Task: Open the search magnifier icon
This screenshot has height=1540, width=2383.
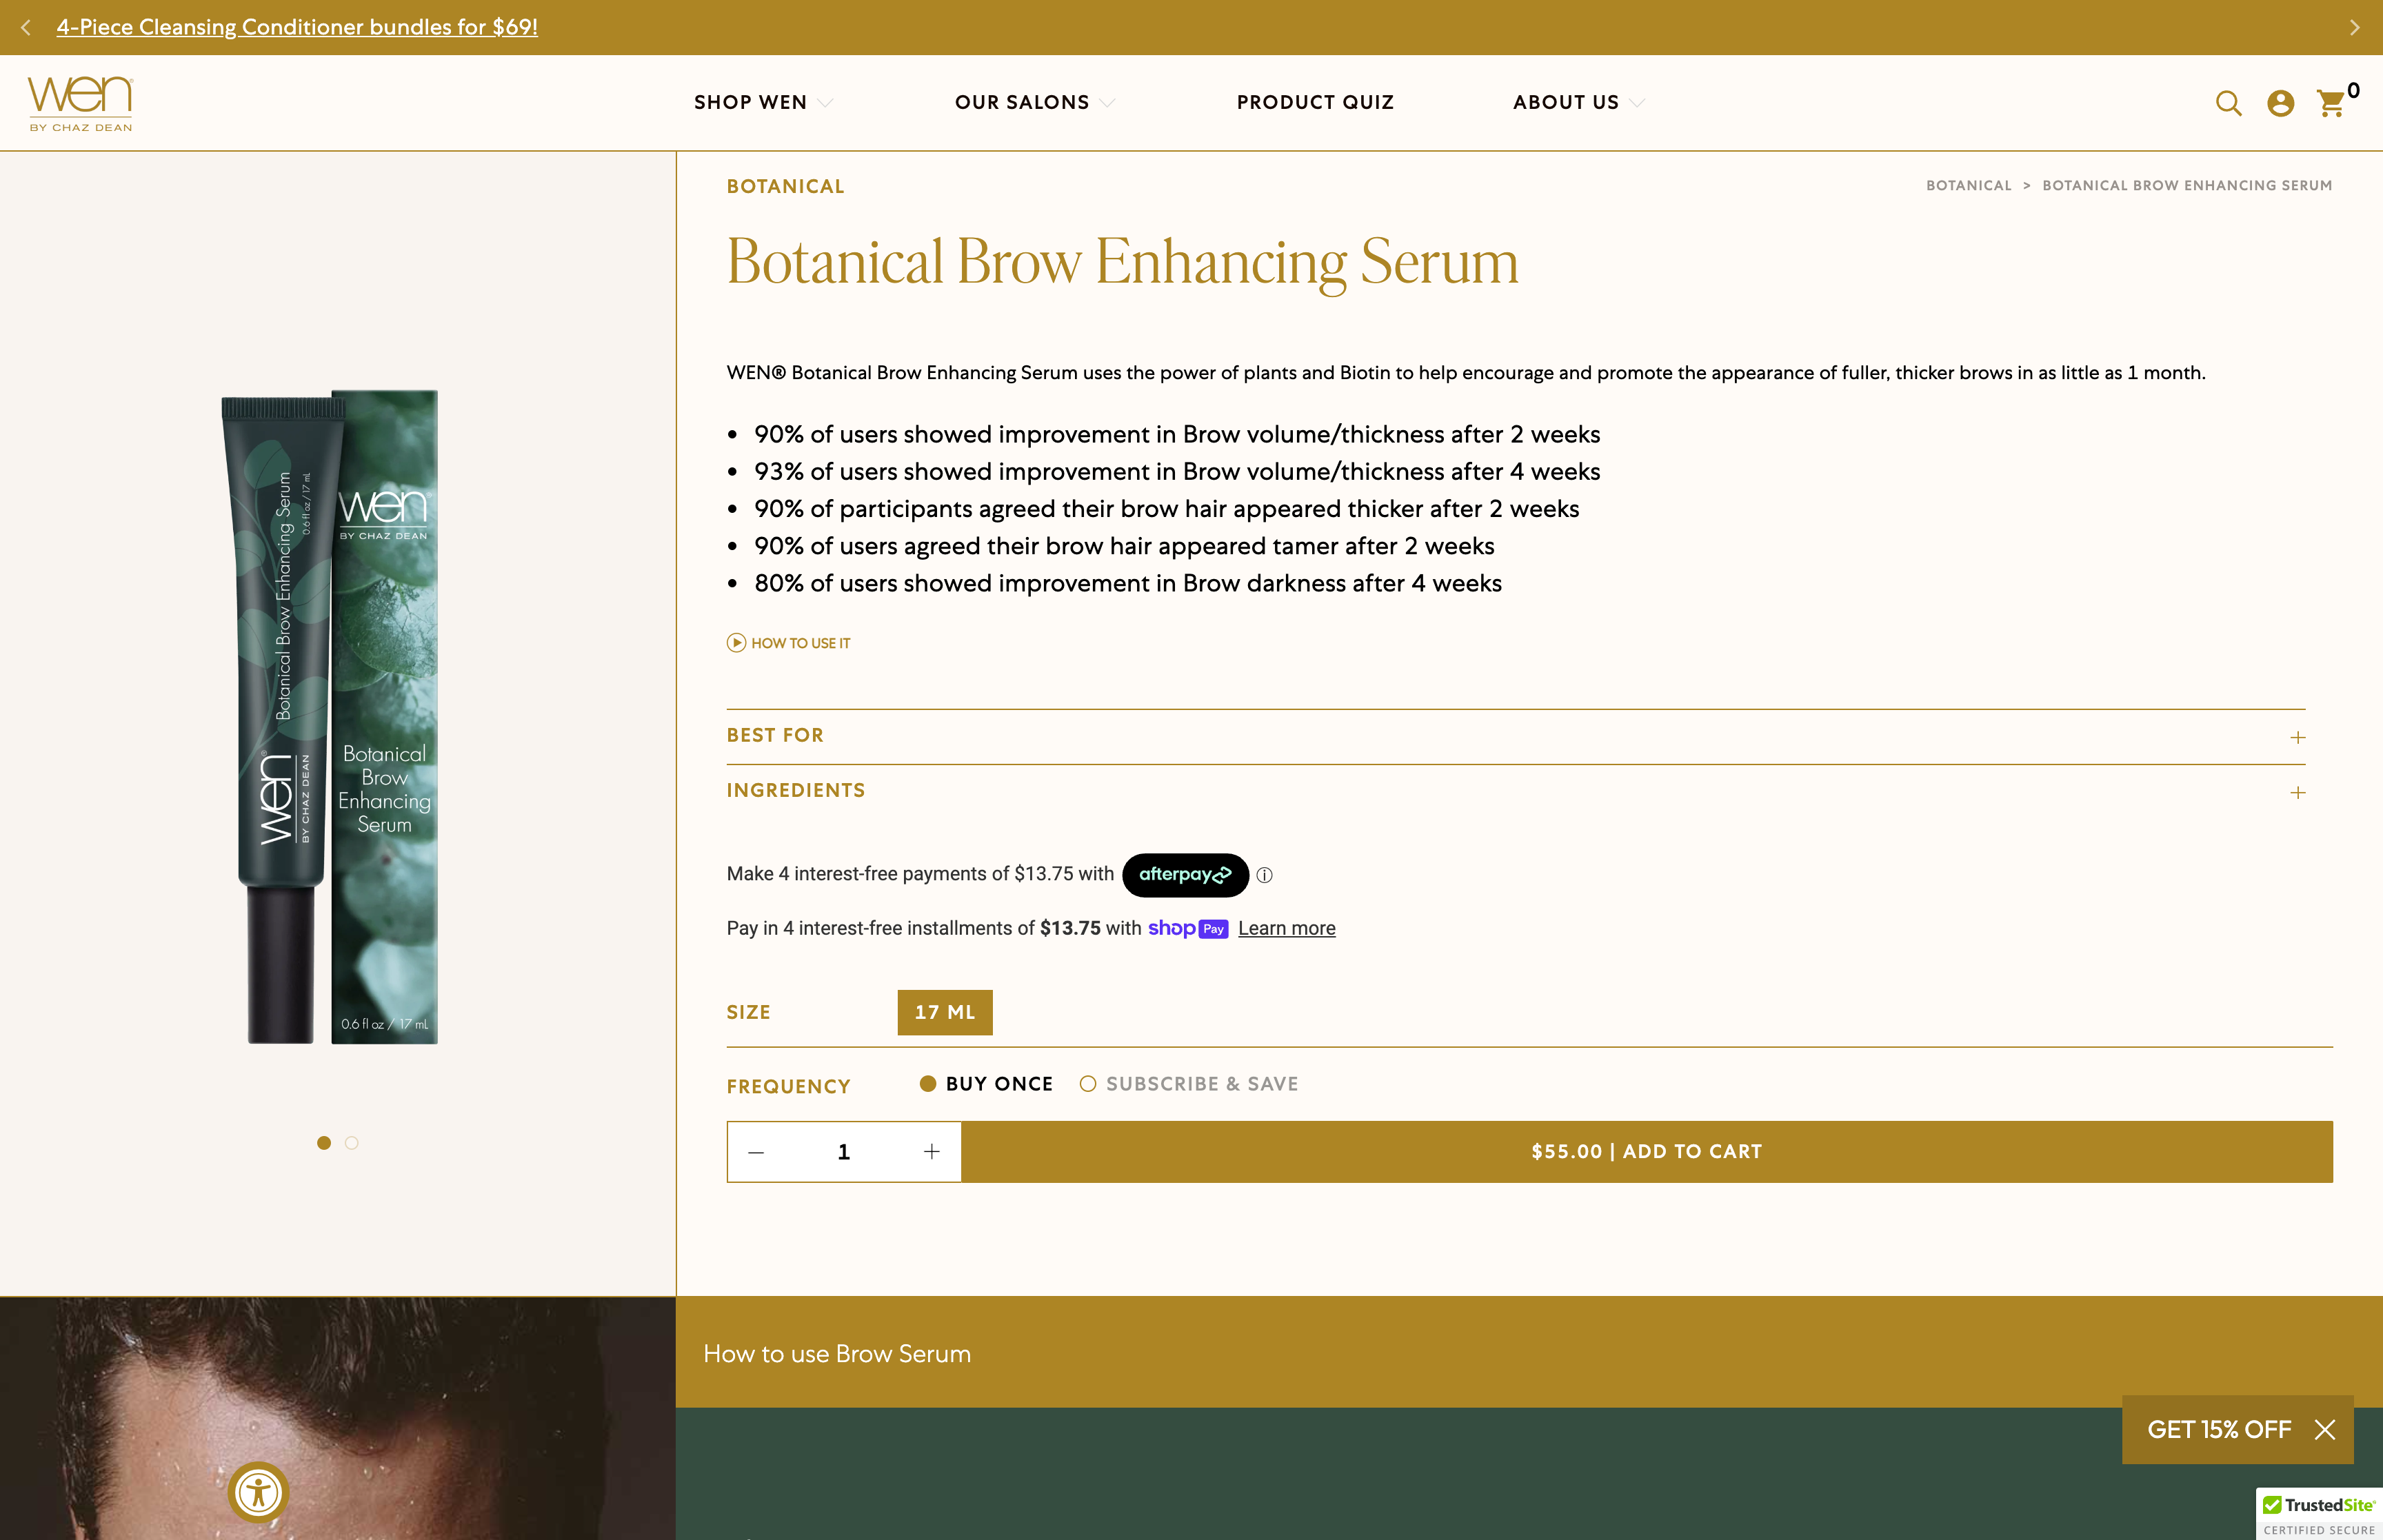Action: (2228, 103)
